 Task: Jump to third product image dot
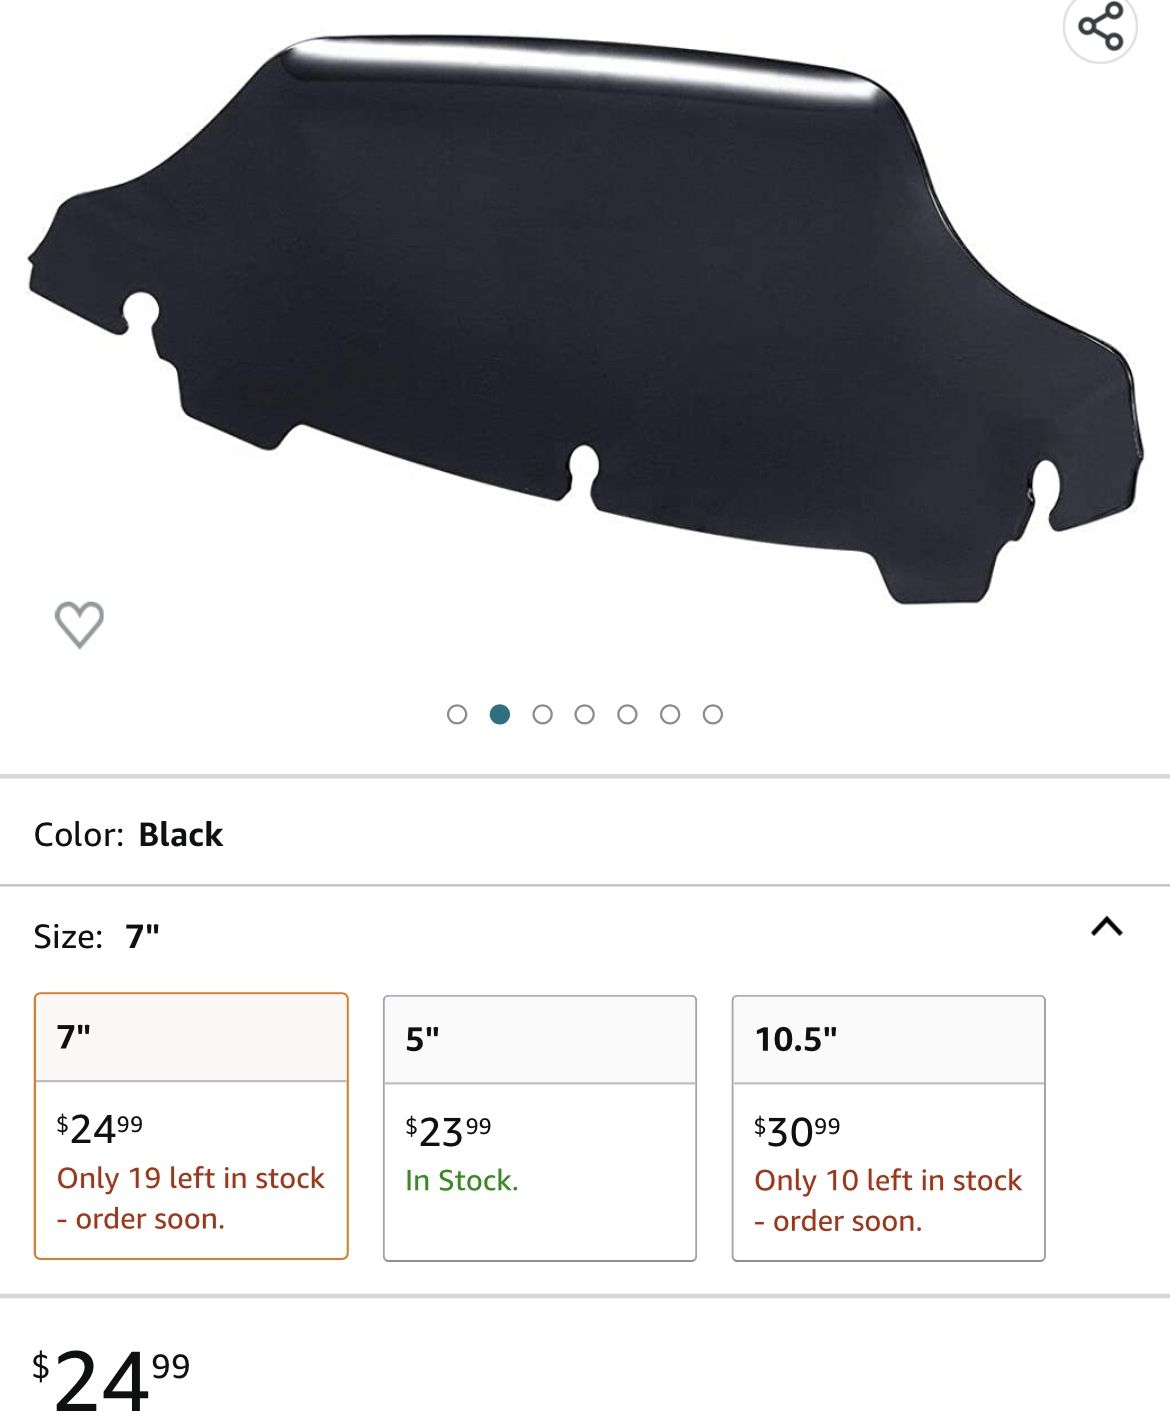[542, 714]
